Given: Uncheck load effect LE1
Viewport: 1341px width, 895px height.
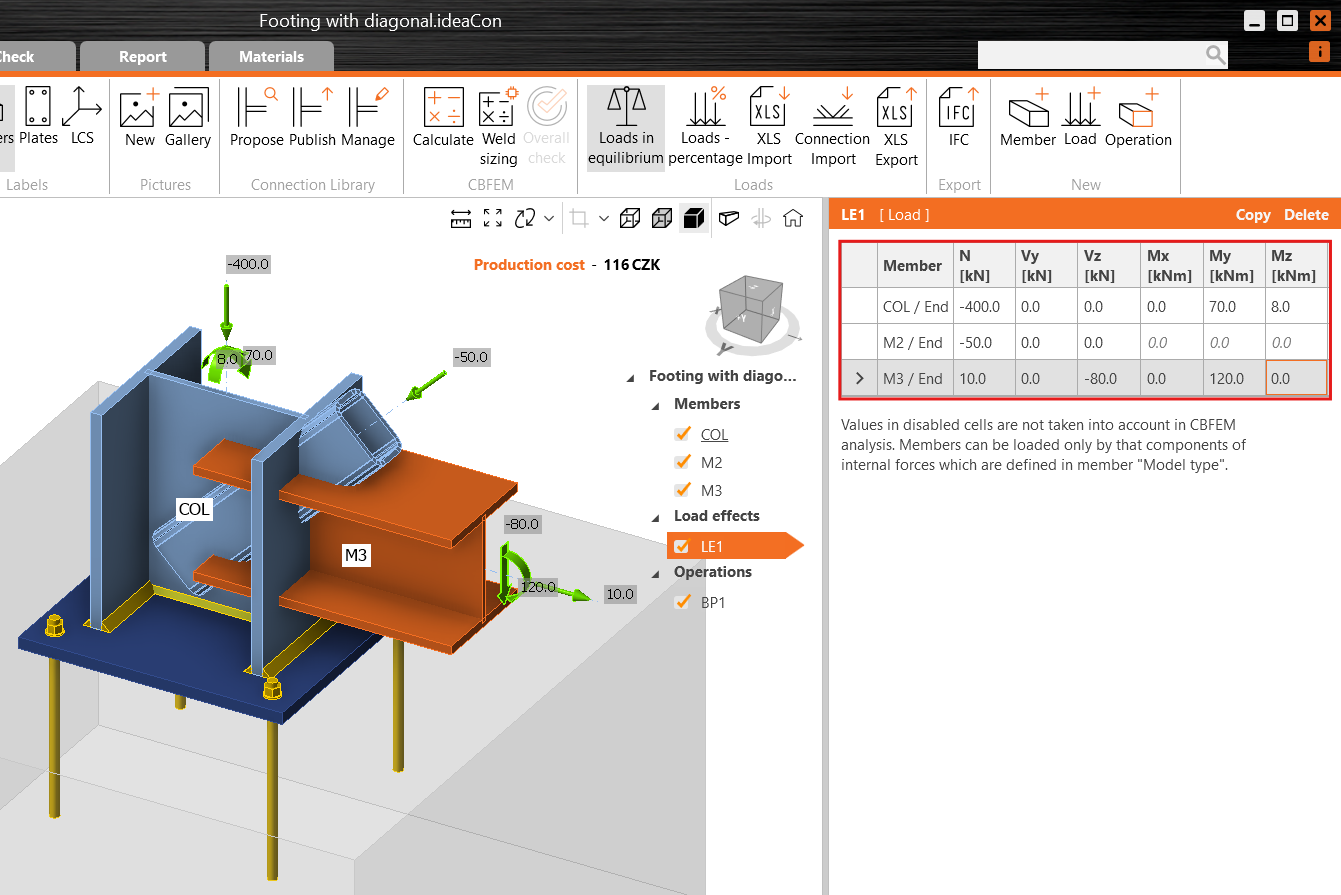Looking at the screenshot, I should pos(683,545).
